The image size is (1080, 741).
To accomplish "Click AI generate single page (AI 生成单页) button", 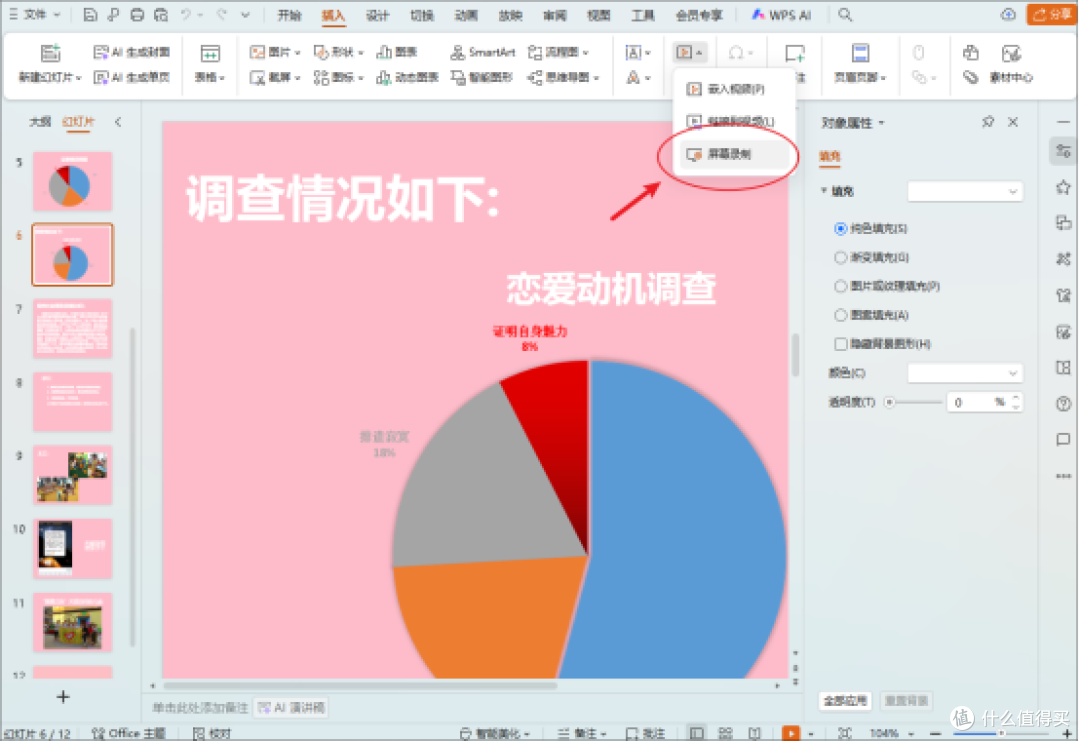I will tap(131, 77).
